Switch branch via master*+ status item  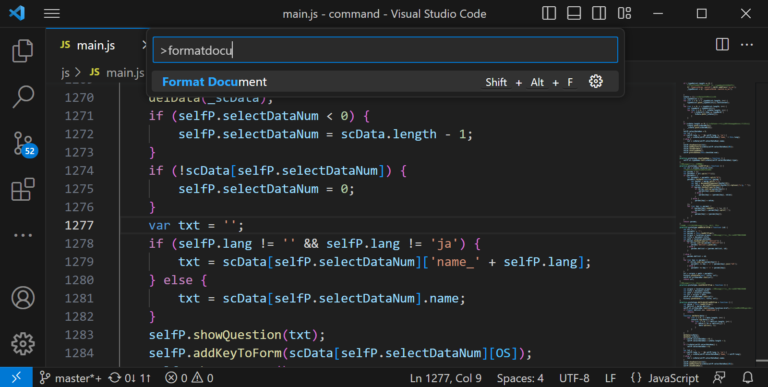click(x=71, y=378)
